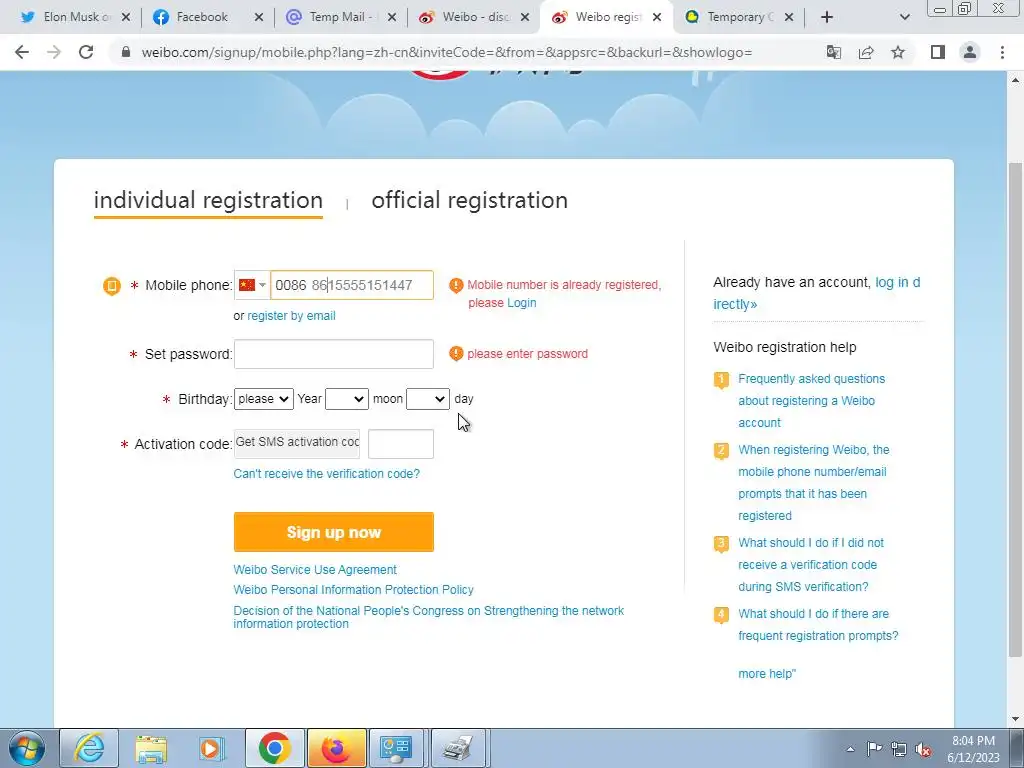Click the Sign up now button
1024x768 pixels.
coord(334,532)
